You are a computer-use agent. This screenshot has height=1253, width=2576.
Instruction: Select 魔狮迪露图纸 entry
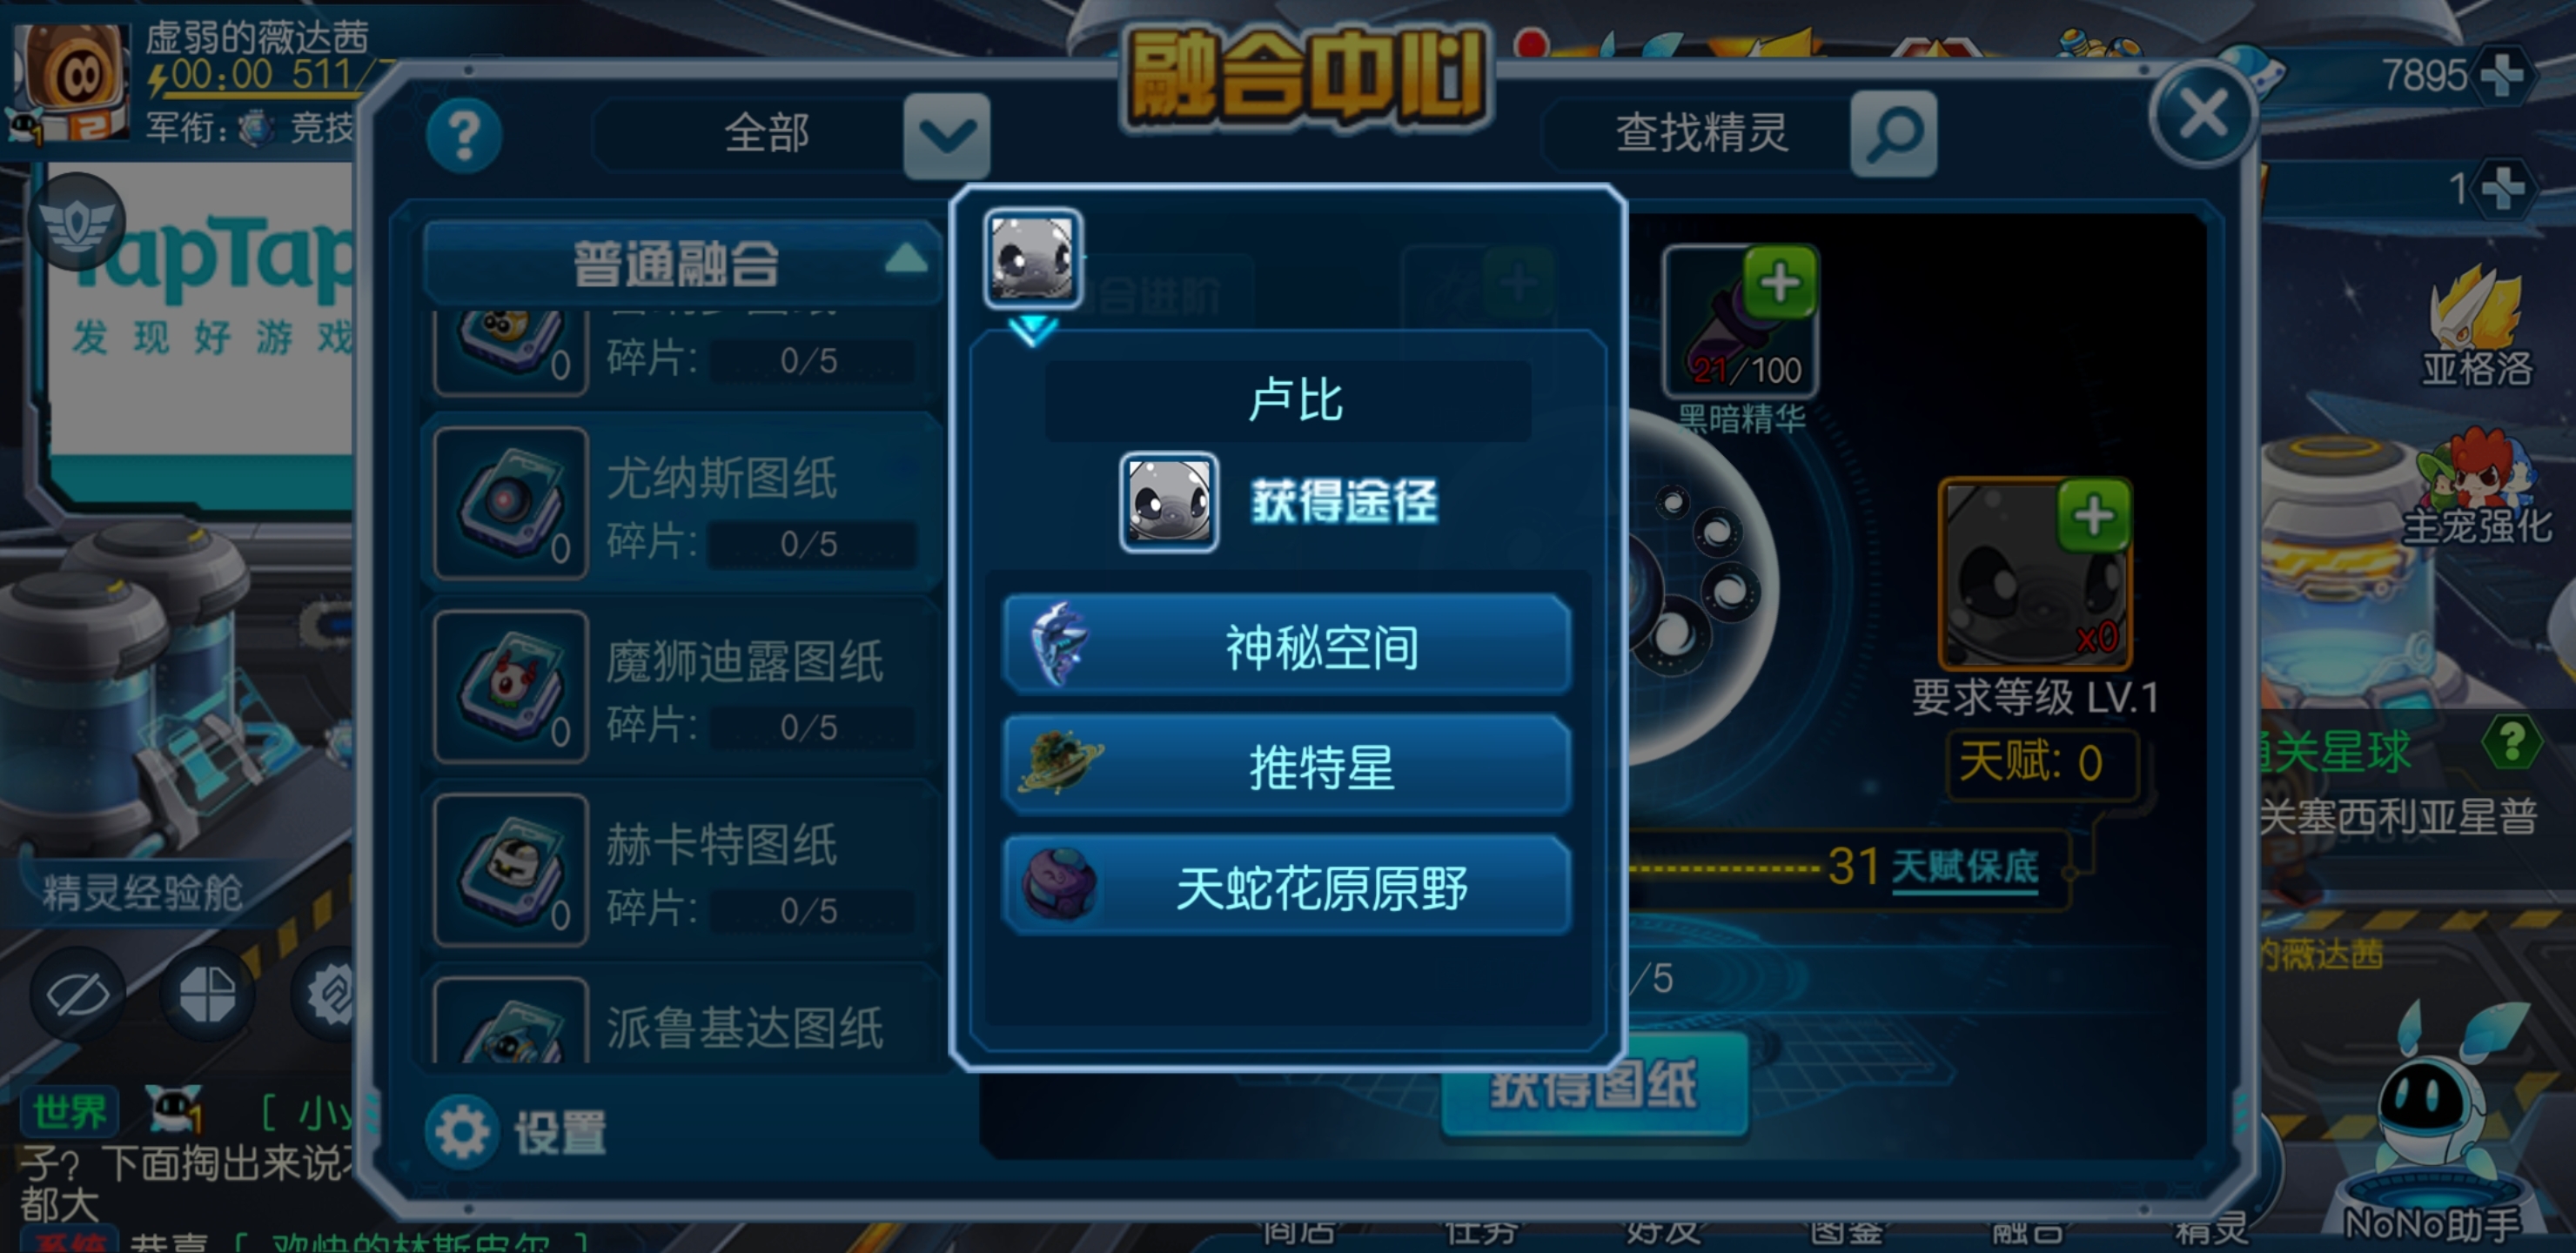pos(681,687)
